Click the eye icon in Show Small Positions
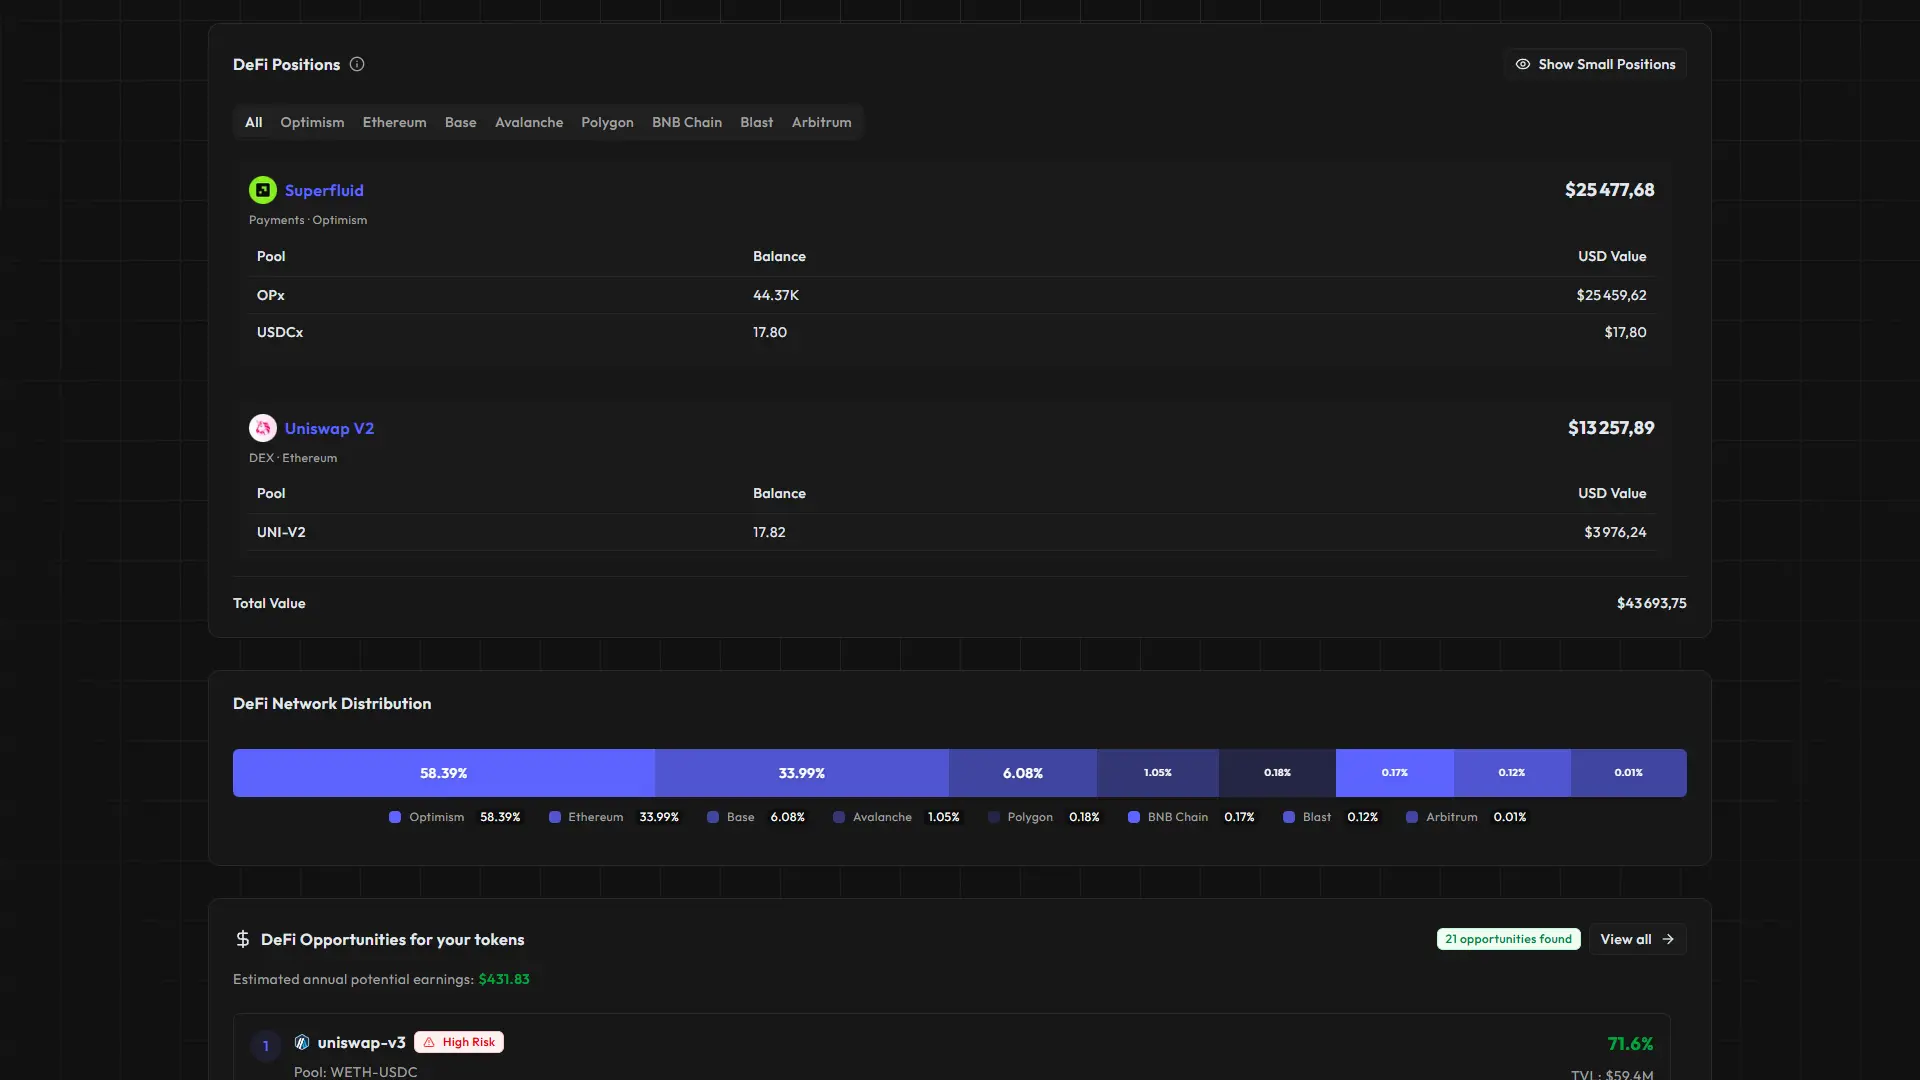The image size is (1920, 1080). [1523, 63]
